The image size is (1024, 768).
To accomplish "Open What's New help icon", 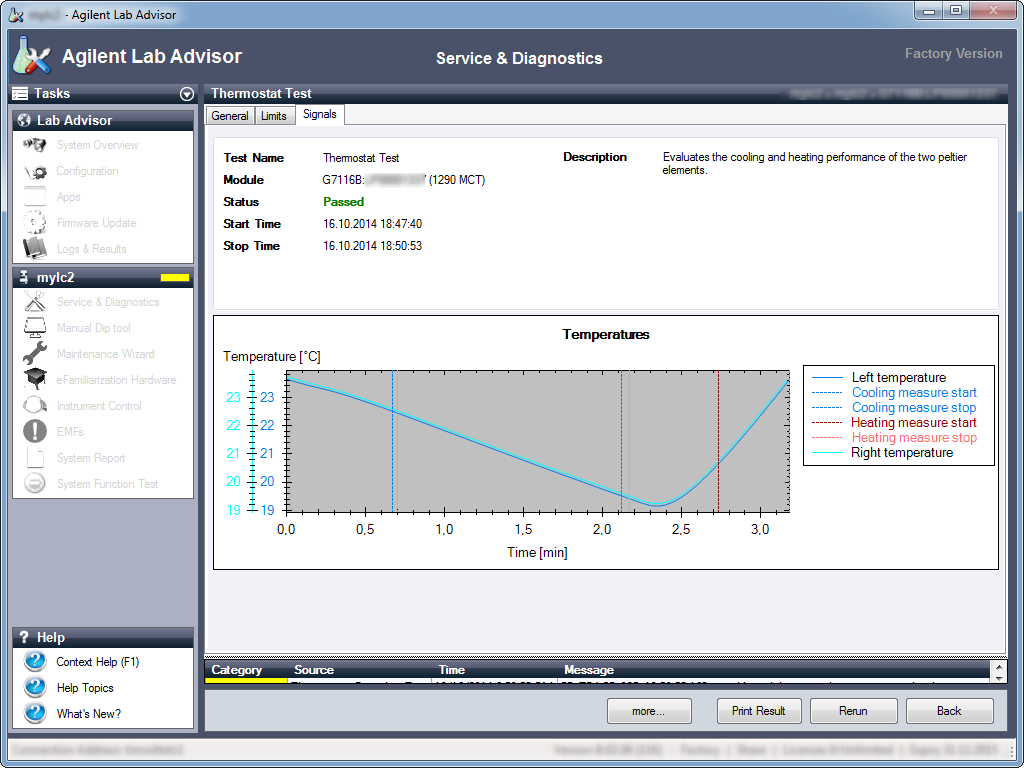I will coord(35,714).
